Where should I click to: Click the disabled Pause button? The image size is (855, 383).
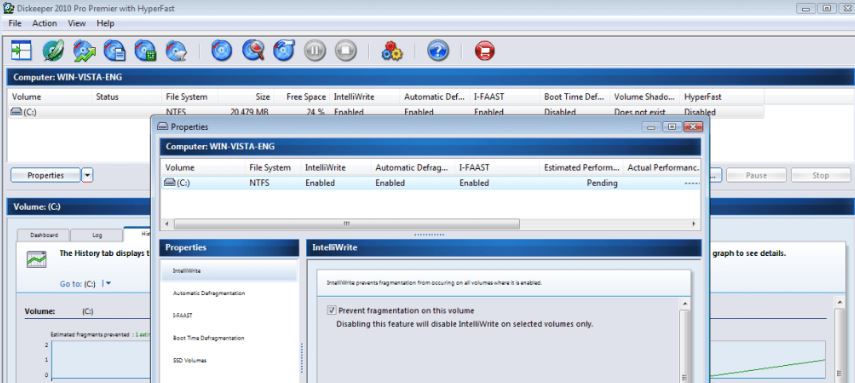756,175
